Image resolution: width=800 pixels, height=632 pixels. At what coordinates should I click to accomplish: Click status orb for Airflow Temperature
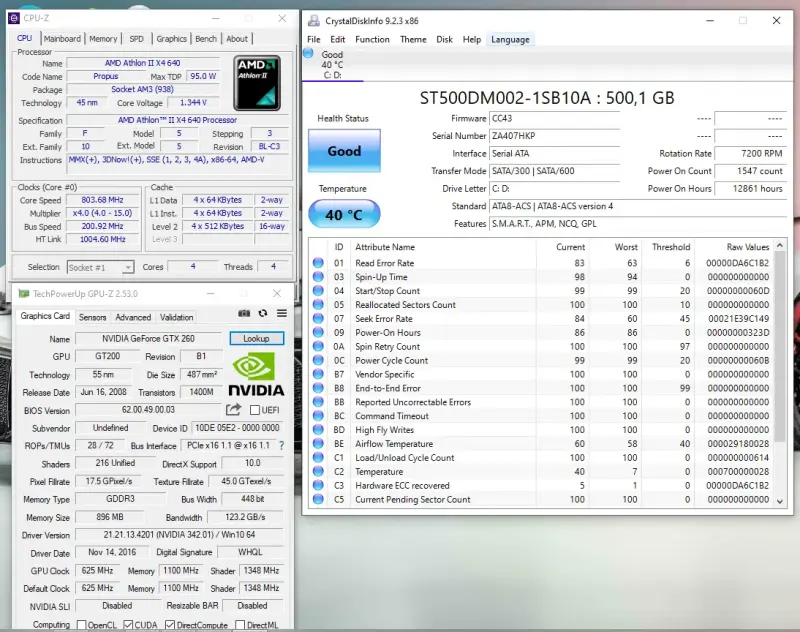318,443
